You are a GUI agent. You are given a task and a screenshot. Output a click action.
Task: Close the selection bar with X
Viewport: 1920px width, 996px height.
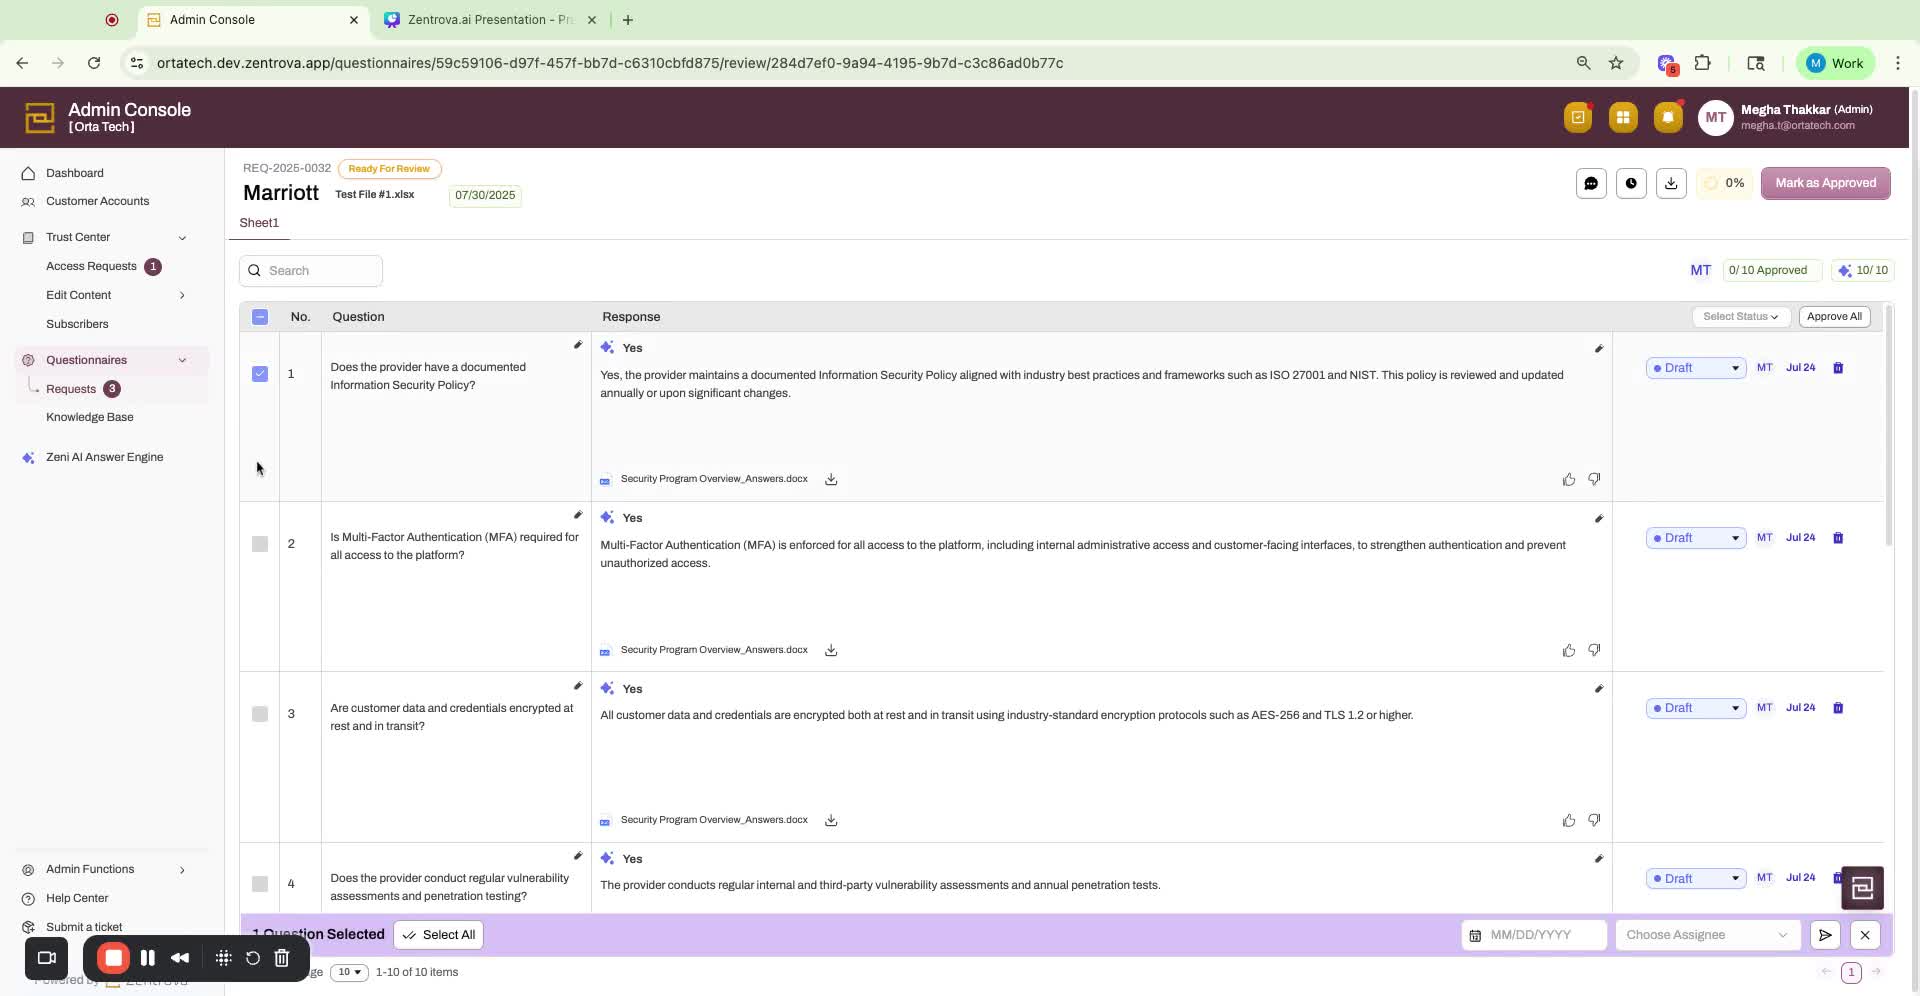(1865, 936)
